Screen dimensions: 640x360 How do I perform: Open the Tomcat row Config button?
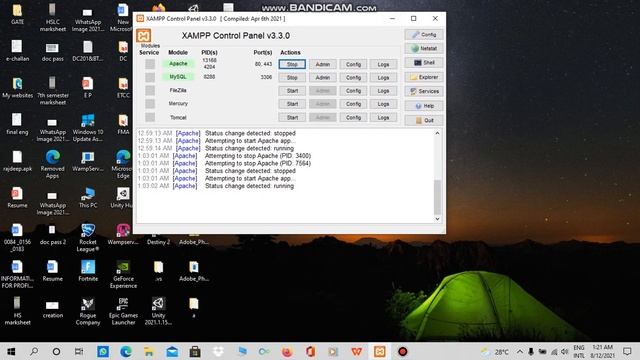pyautogui.click(x=353, y=118)
